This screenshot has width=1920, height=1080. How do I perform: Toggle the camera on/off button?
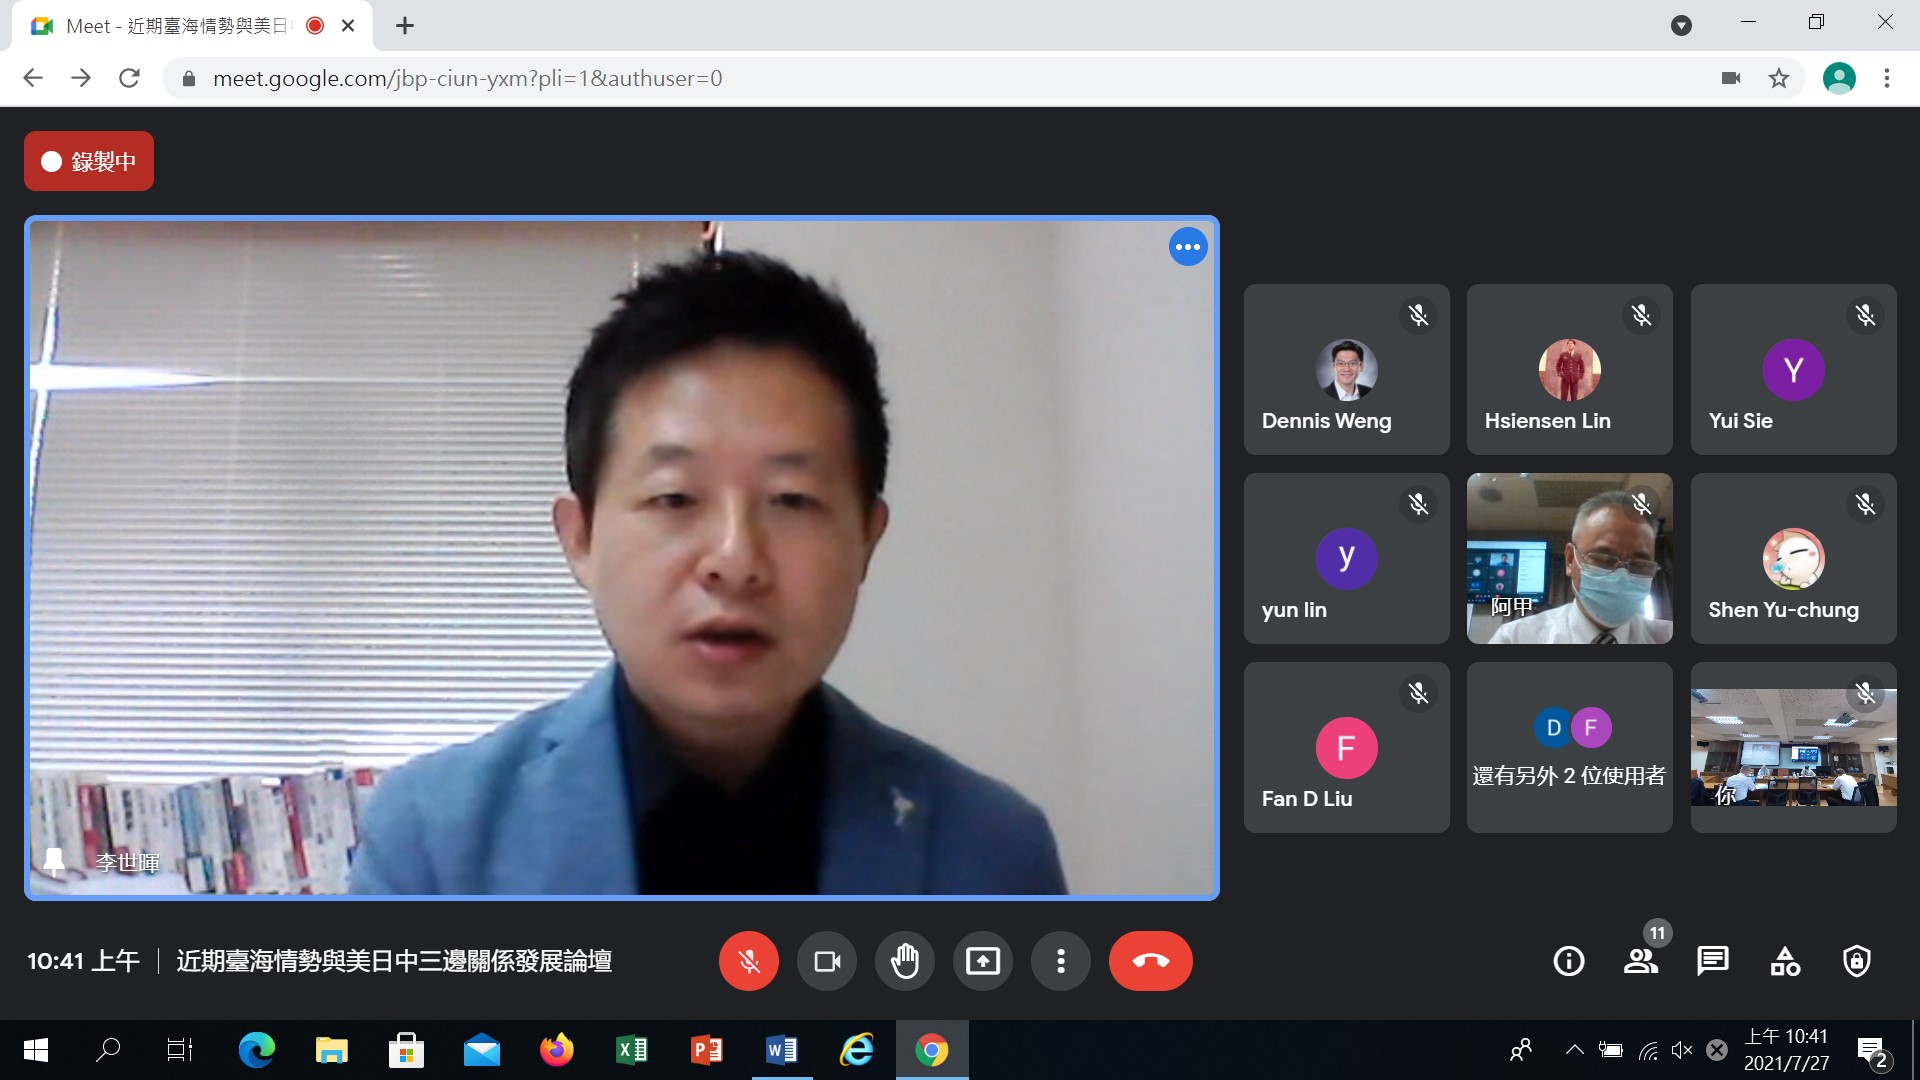pos(827,961)
